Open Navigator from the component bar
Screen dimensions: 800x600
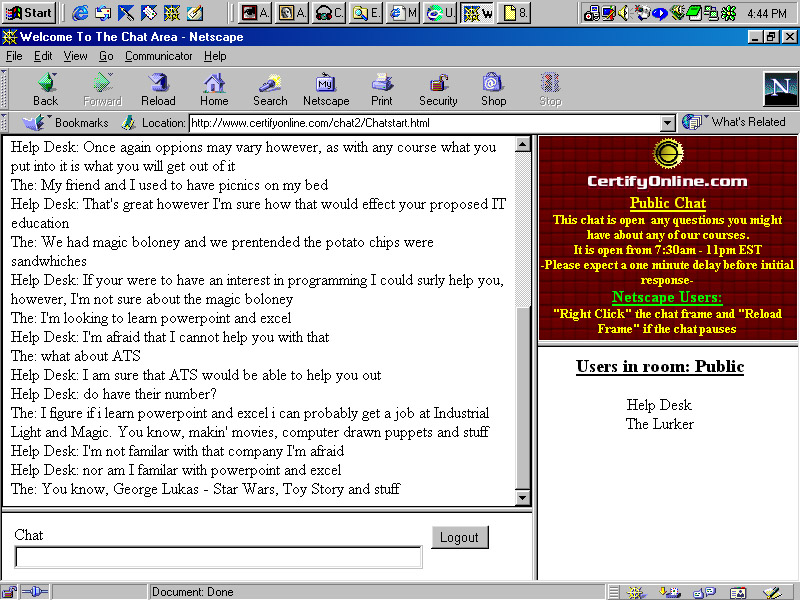(x=636, y=592)
